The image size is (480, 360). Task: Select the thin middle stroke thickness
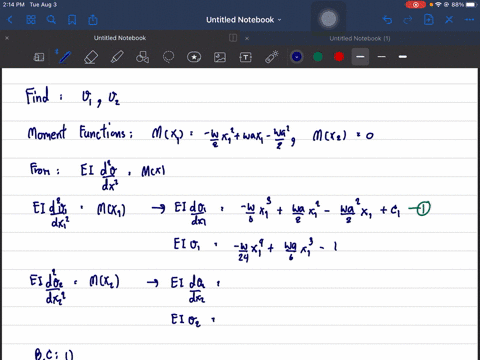382,57
